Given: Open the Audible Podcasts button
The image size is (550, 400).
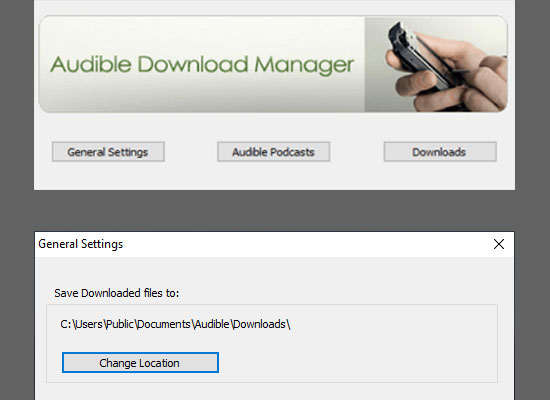Looking at the screenshot, I should (x=274, y=152).
